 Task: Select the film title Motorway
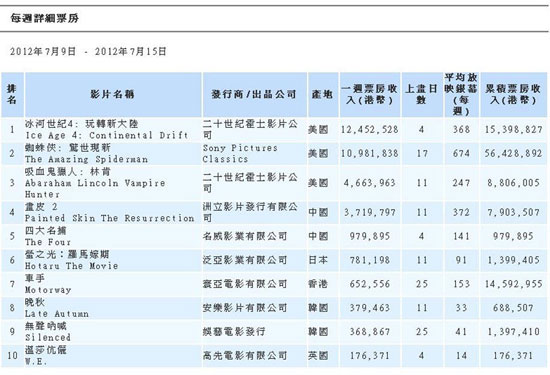coord(48,290)
